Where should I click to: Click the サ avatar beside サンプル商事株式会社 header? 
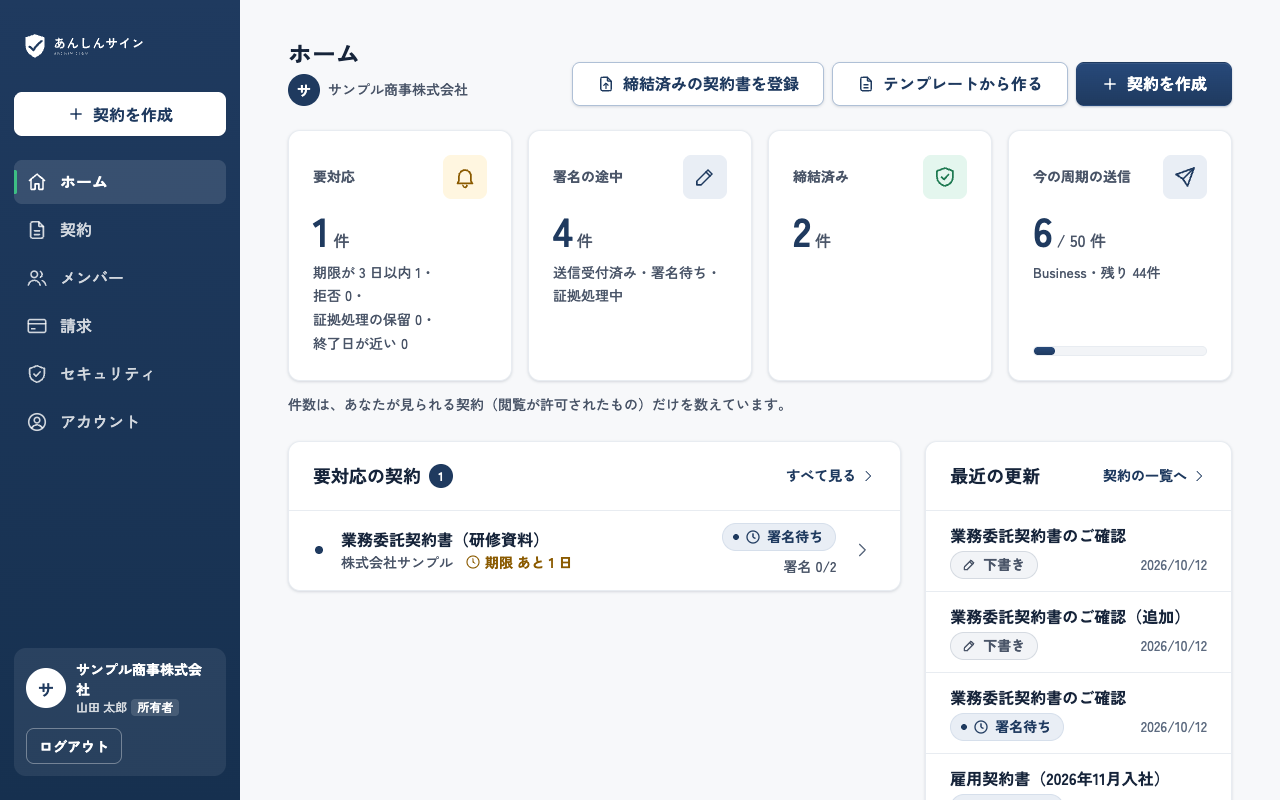tap(304, 89)
